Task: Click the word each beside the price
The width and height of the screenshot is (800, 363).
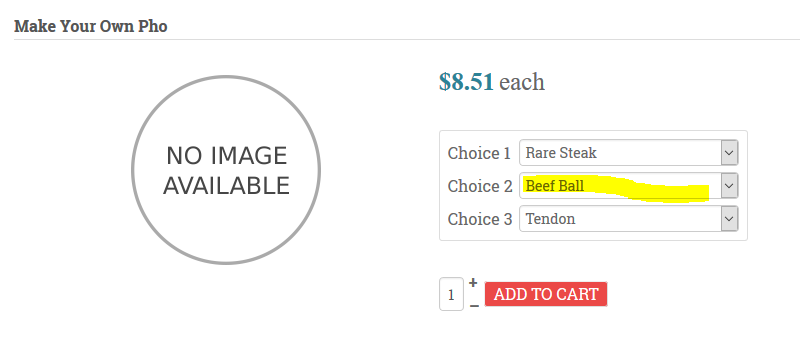Action: point(522,82)
